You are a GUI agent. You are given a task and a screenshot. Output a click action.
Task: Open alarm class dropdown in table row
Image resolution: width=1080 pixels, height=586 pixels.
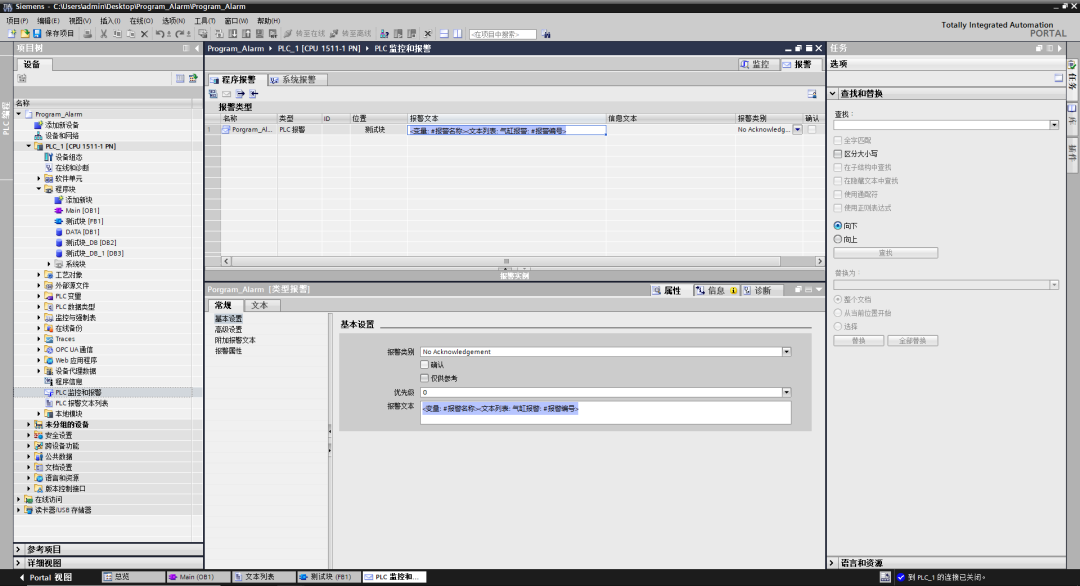click(x=798, y=129)
